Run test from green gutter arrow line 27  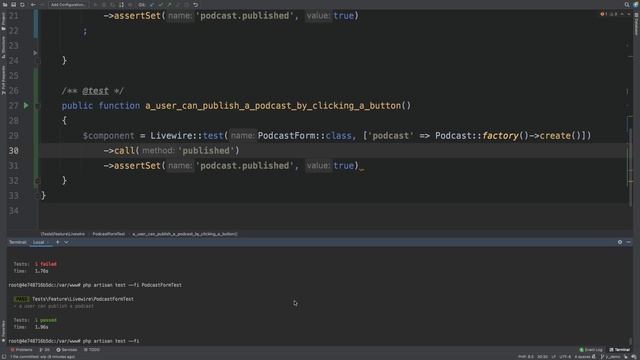pyautogui.click(x=26, y=105)
